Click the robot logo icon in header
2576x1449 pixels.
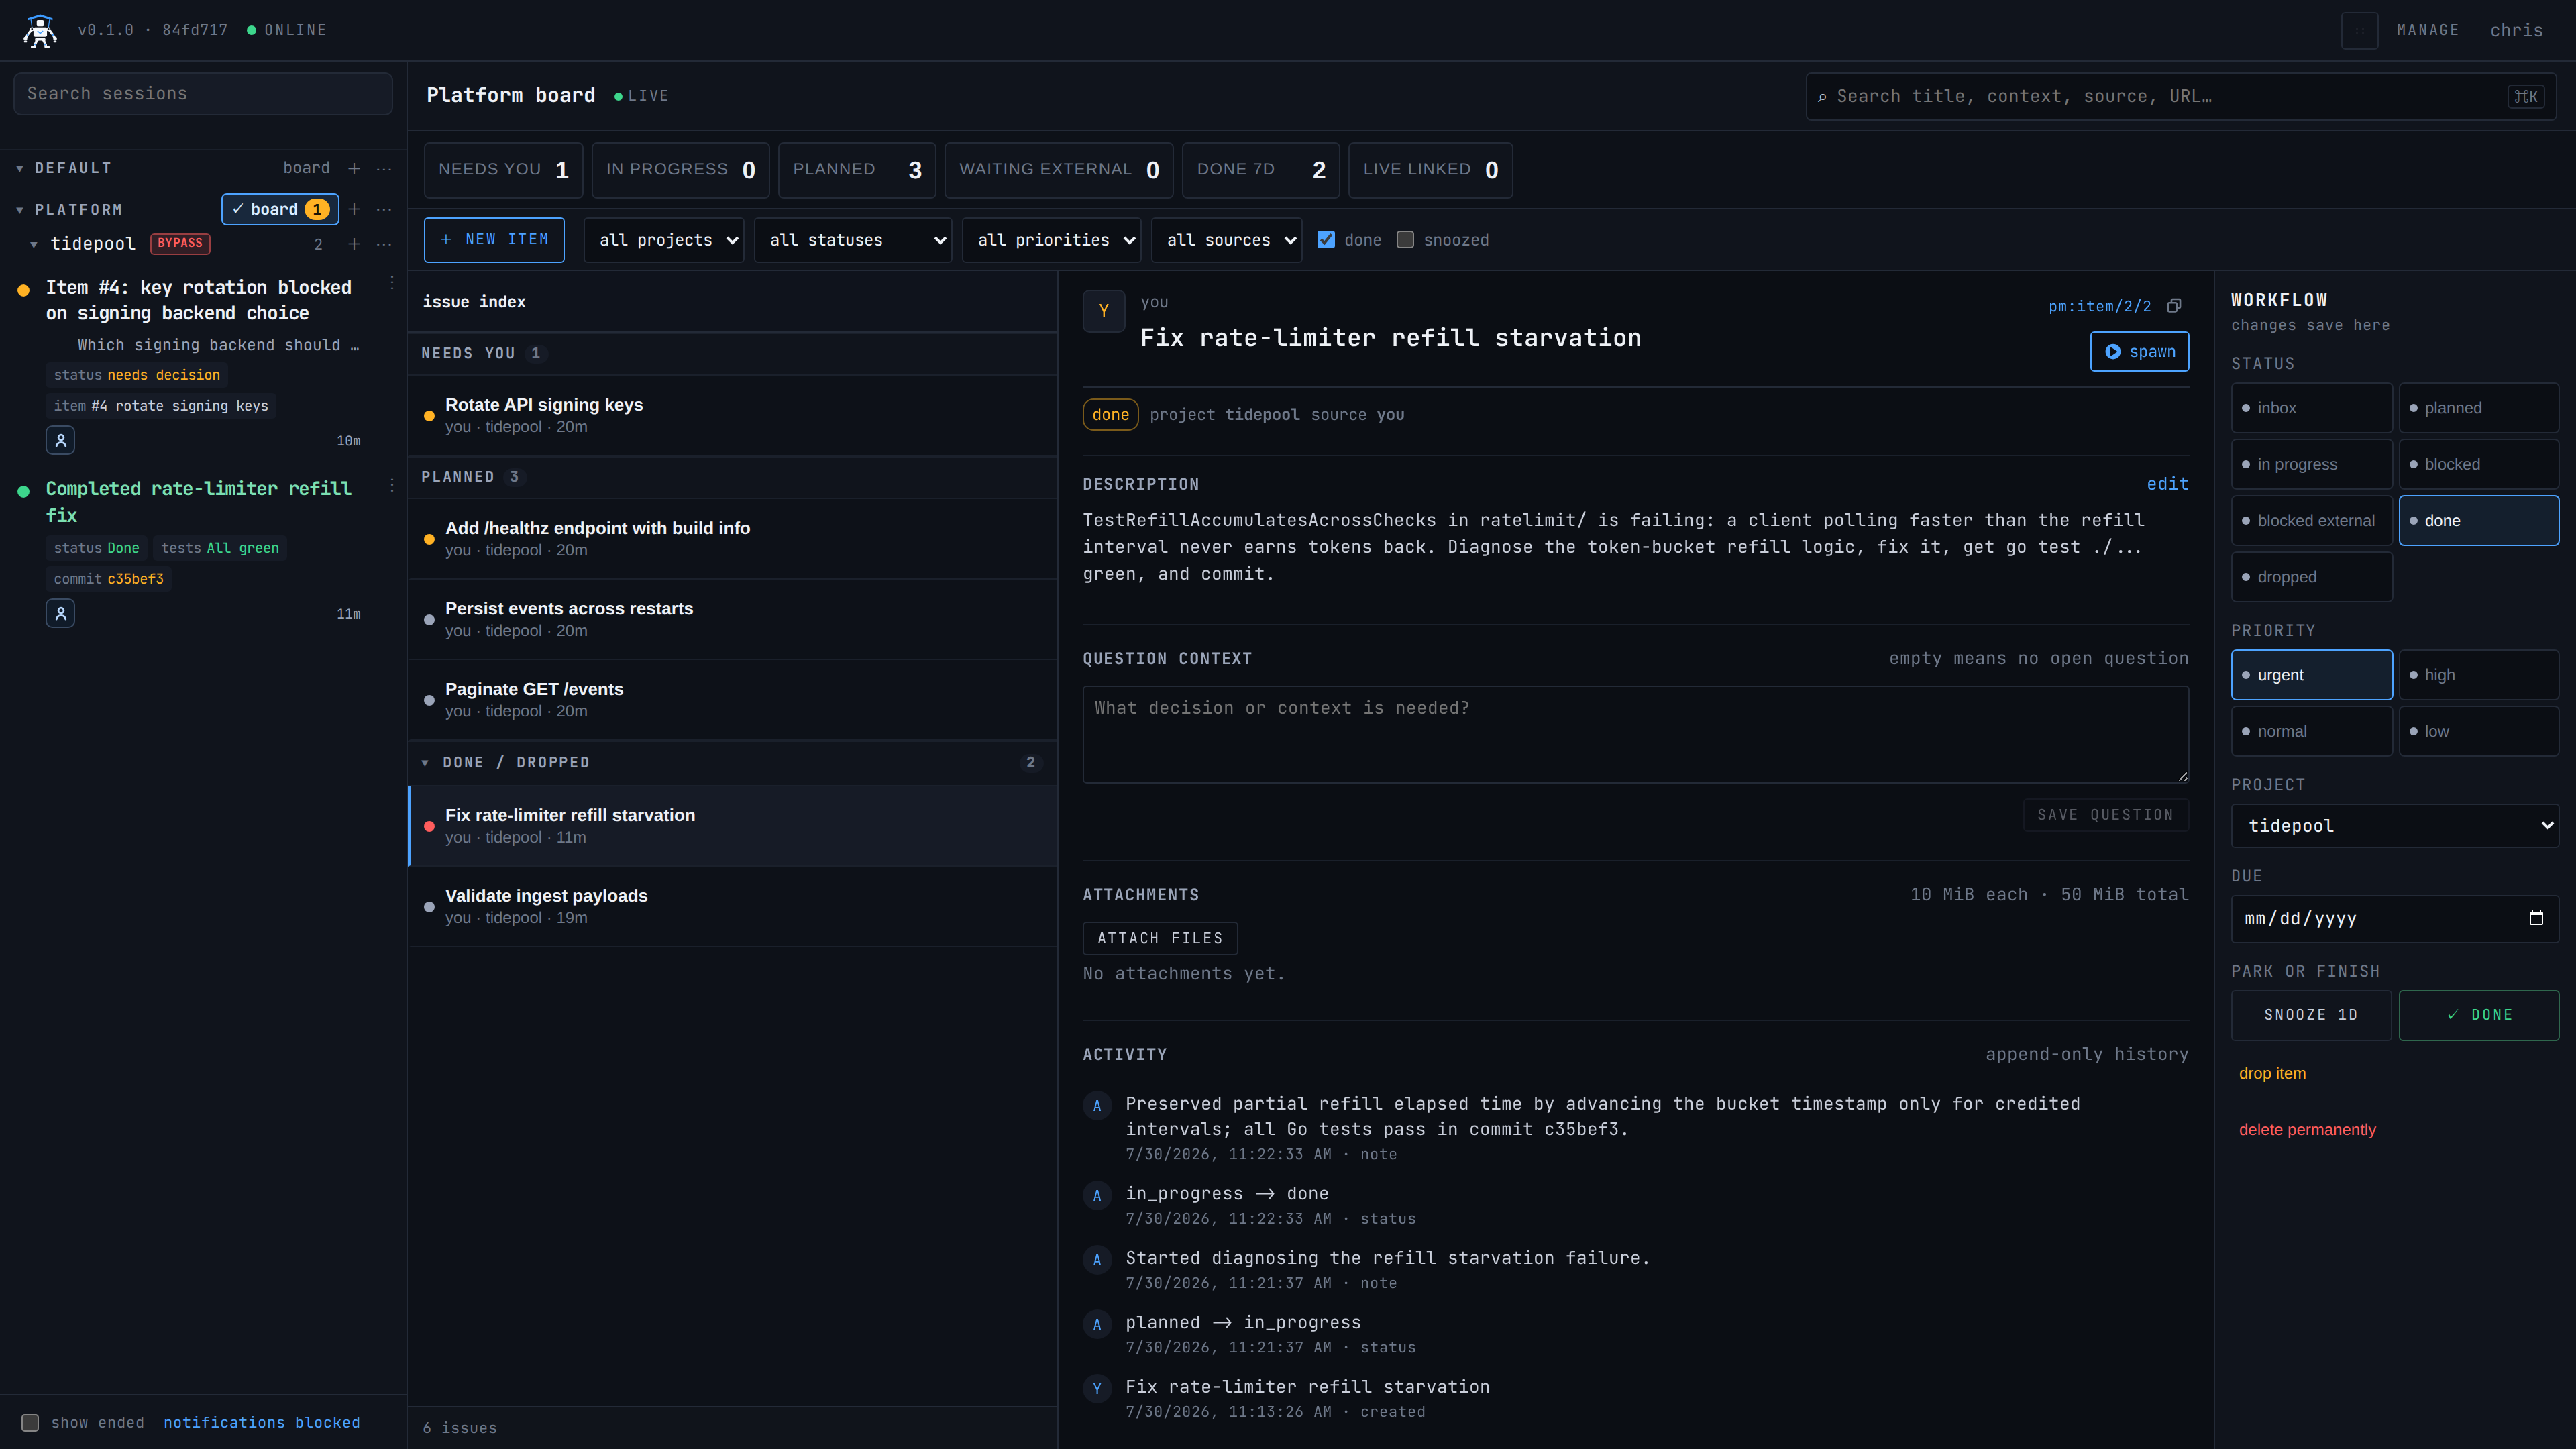pyautogui.click(x=40, y=30)
